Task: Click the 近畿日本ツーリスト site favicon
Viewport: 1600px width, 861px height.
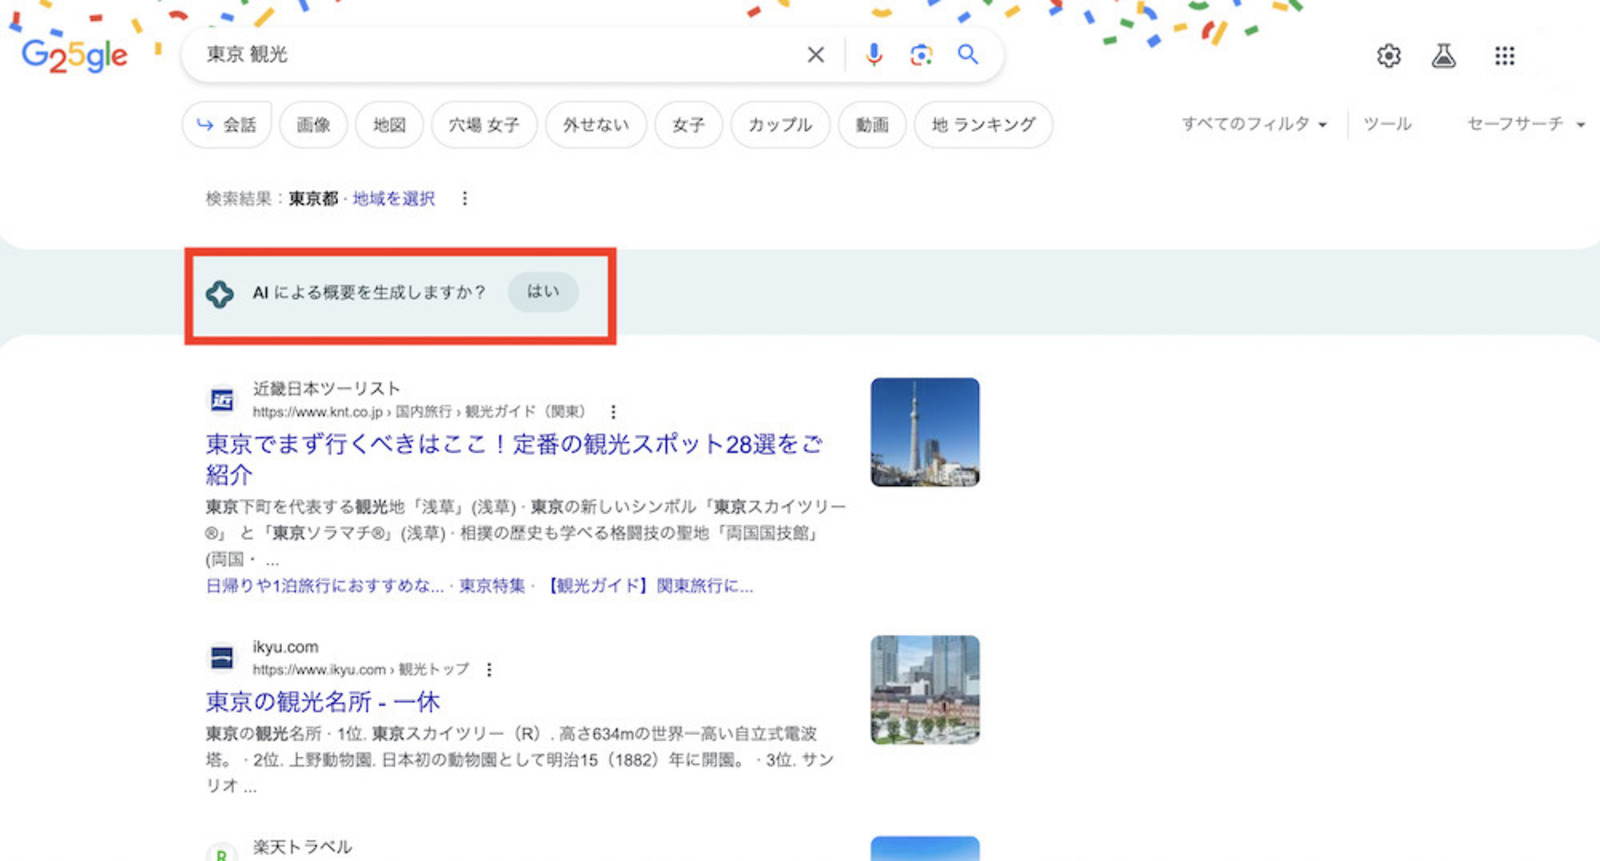Action: pyautogui.click(x=222, y=400)
